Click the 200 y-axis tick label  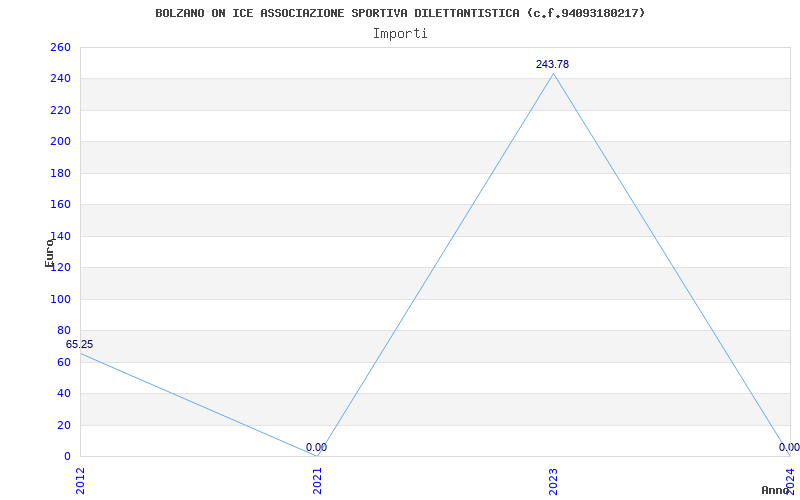60,142
